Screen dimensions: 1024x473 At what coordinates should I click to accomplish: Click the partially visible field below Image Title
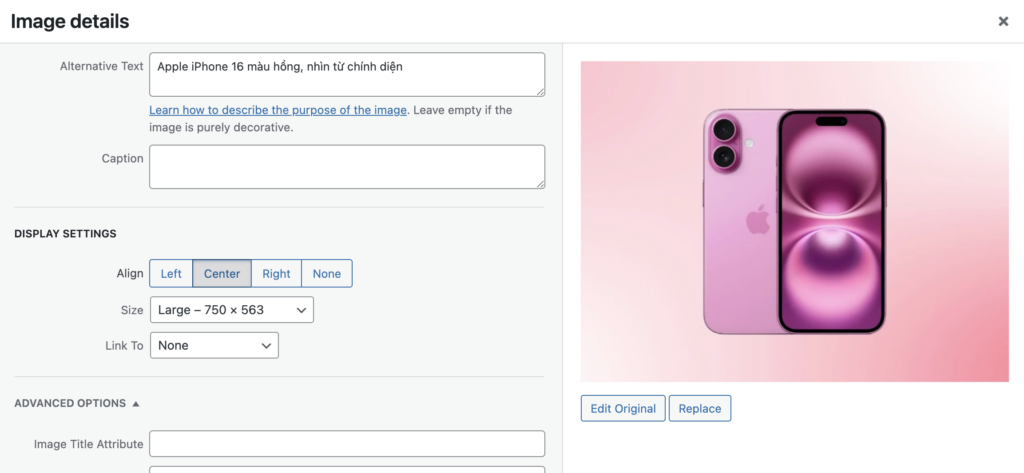[x=346, y=469]
